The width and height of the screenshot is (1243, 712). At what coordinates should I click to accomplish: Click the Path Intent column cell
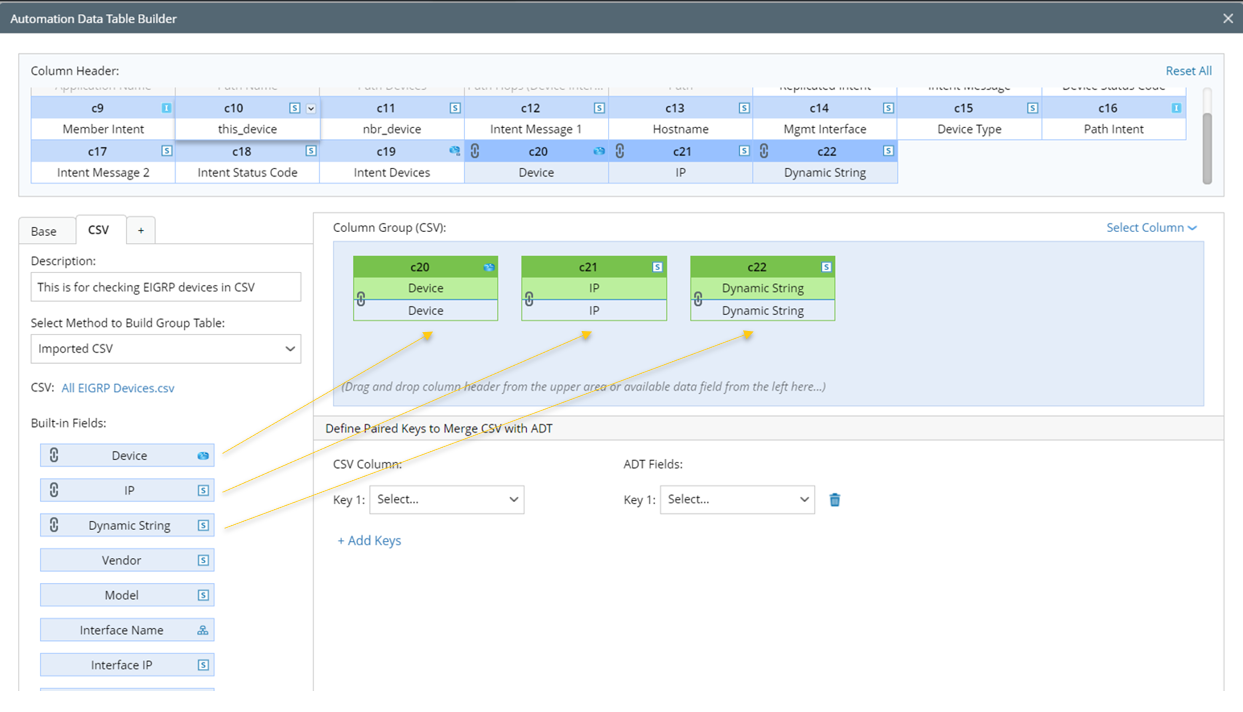point(1114,129)
